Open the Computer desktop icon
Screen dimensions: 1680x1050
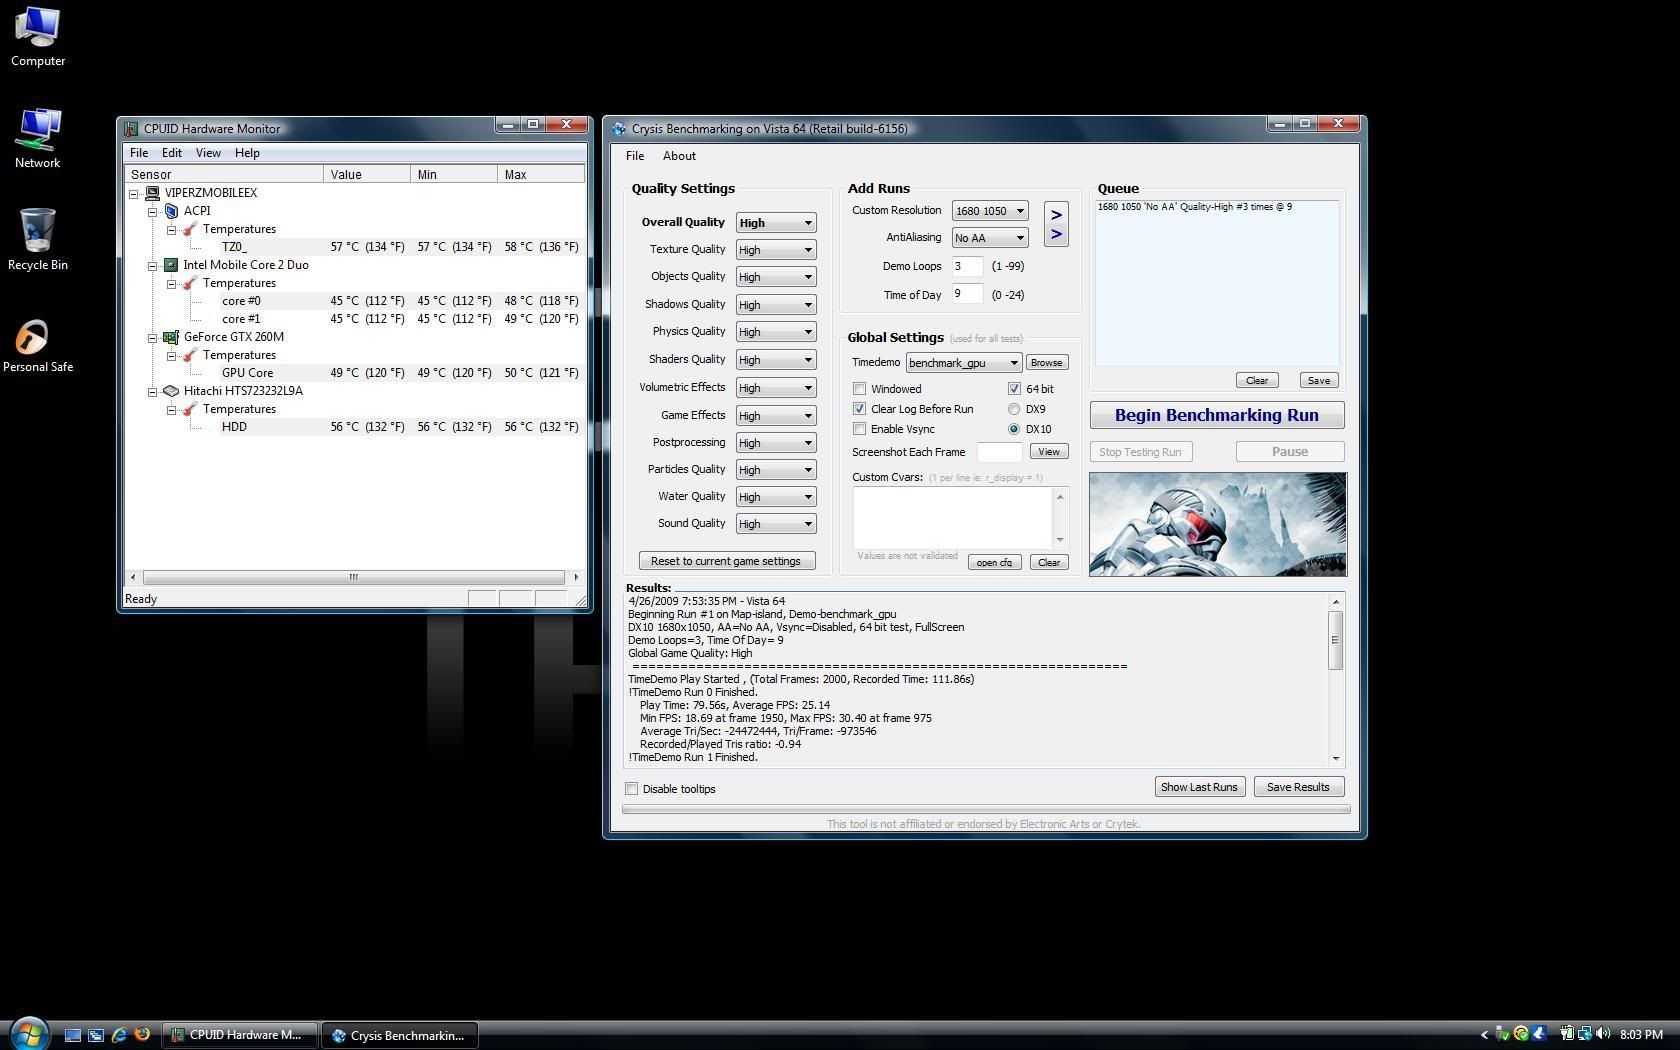(x=38, y=36)
